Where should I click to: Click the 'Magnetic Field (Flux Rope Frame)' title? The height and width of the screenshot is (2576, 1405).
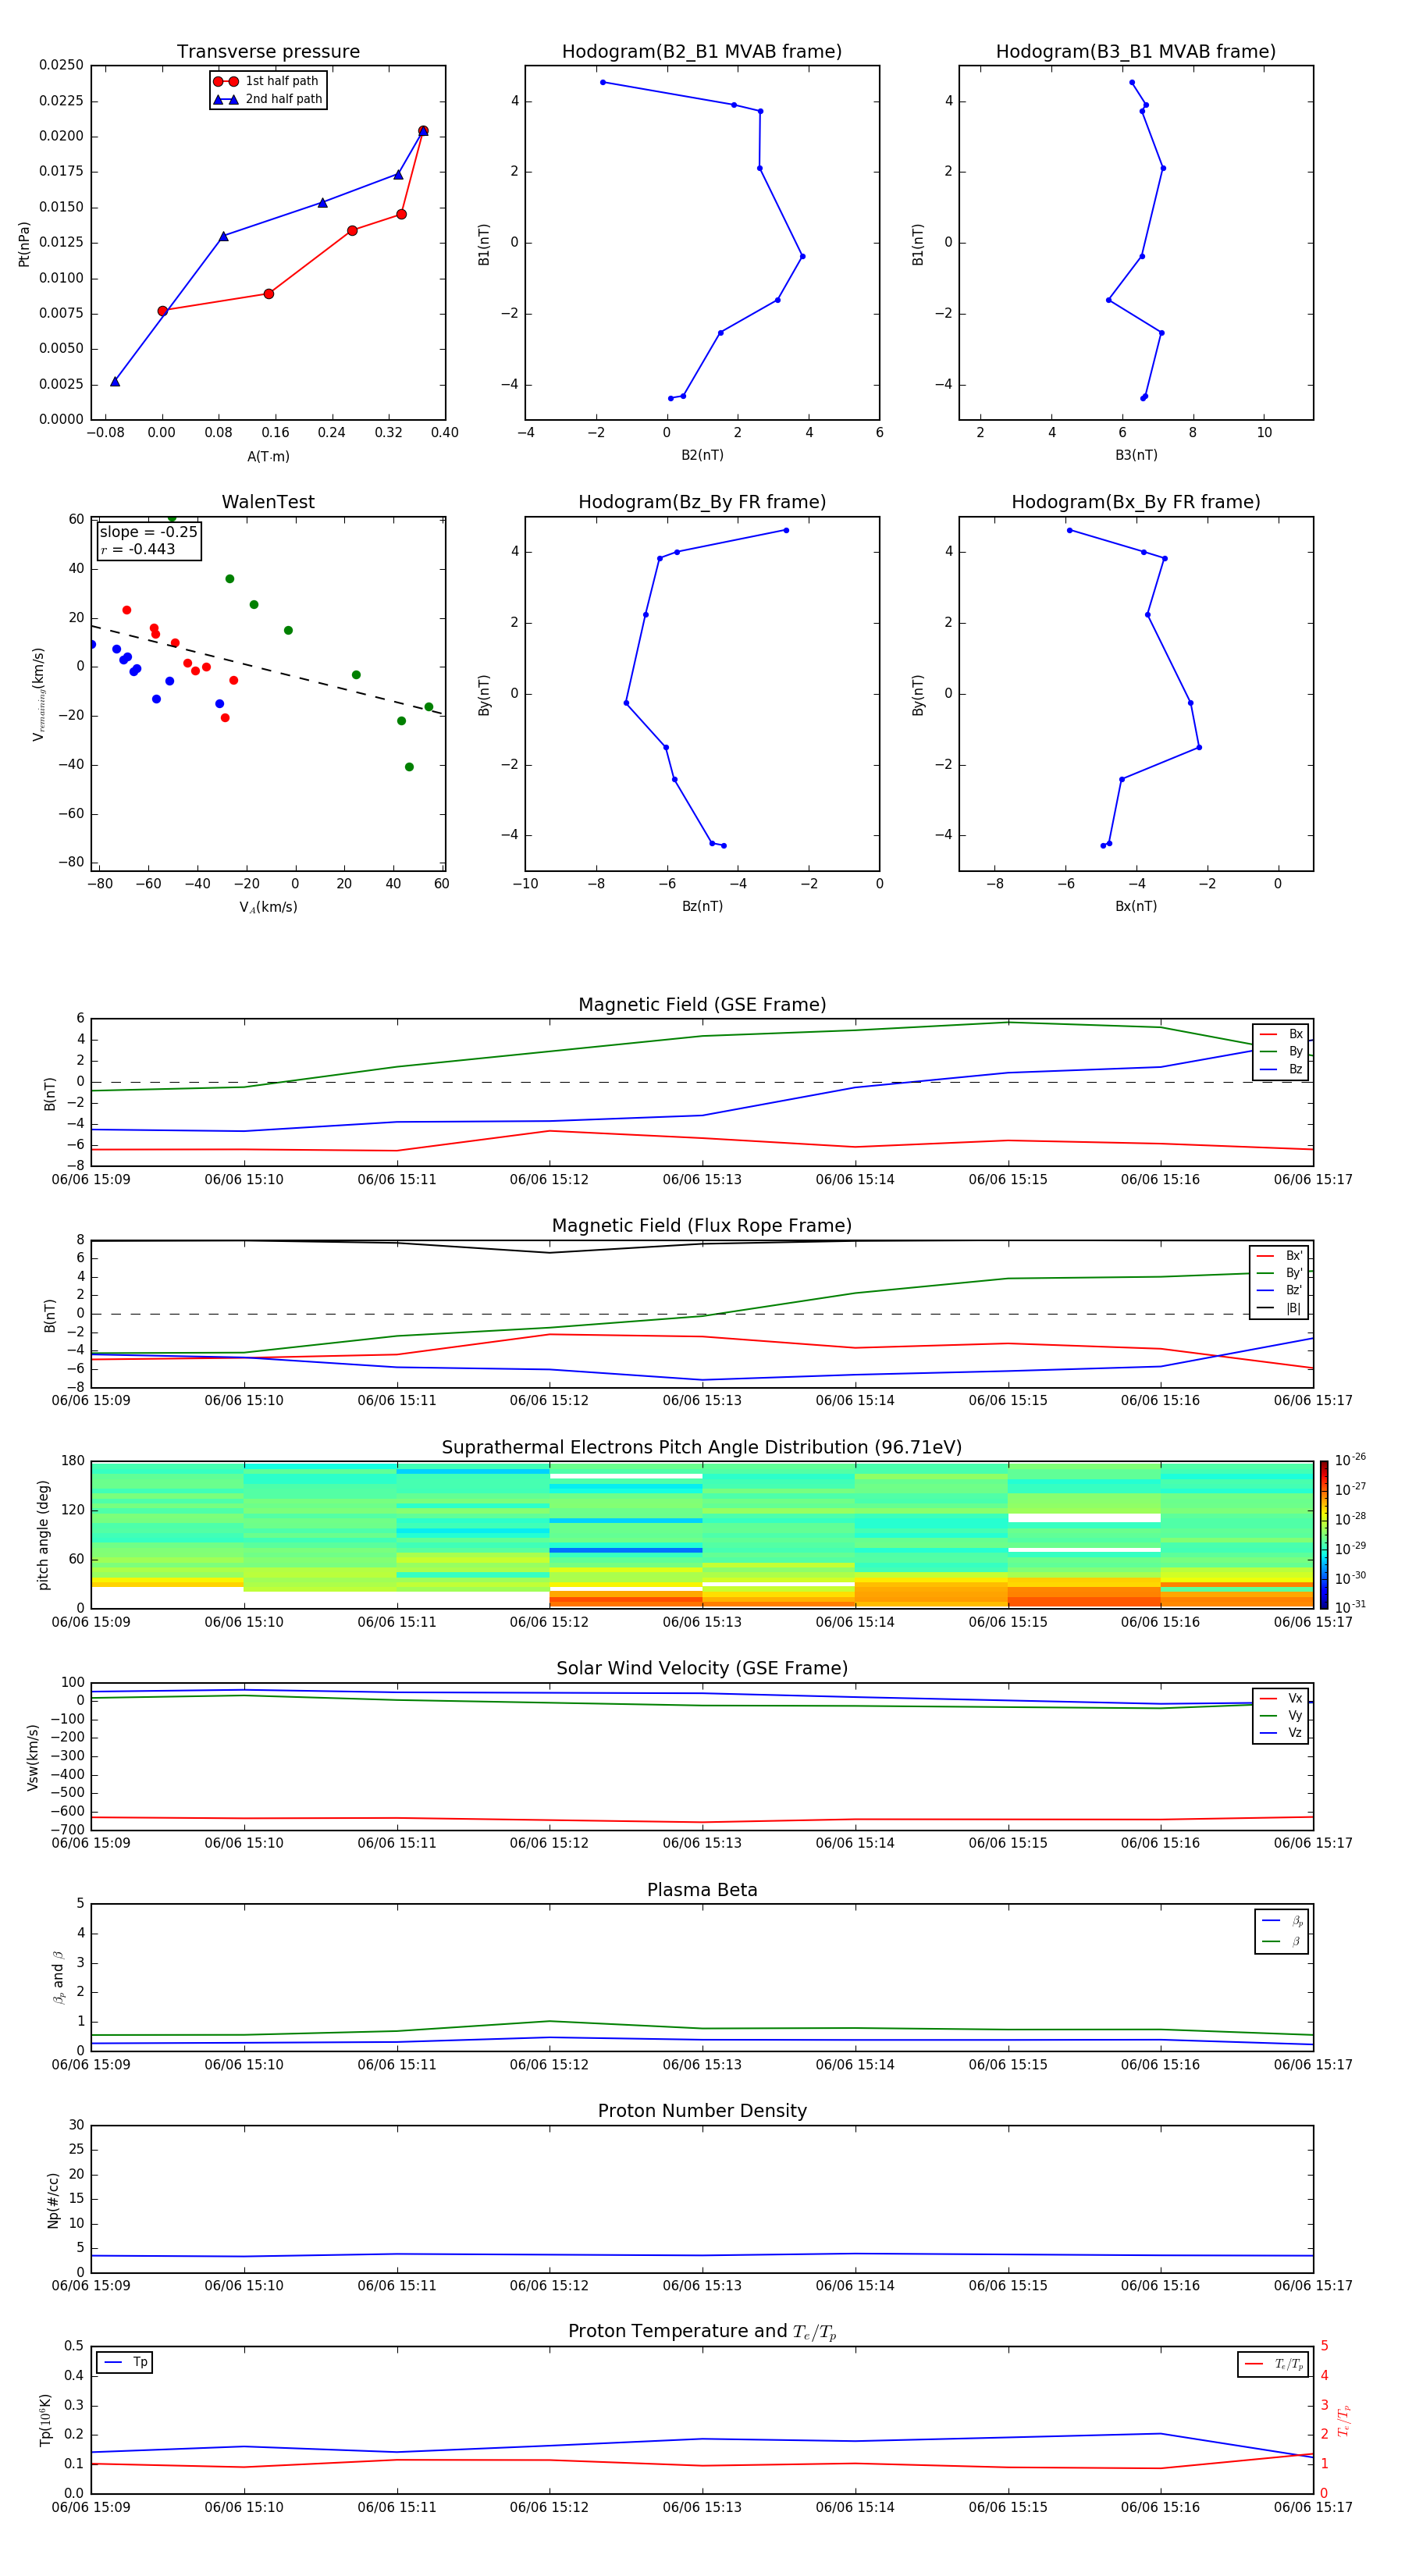(702, 1226)
